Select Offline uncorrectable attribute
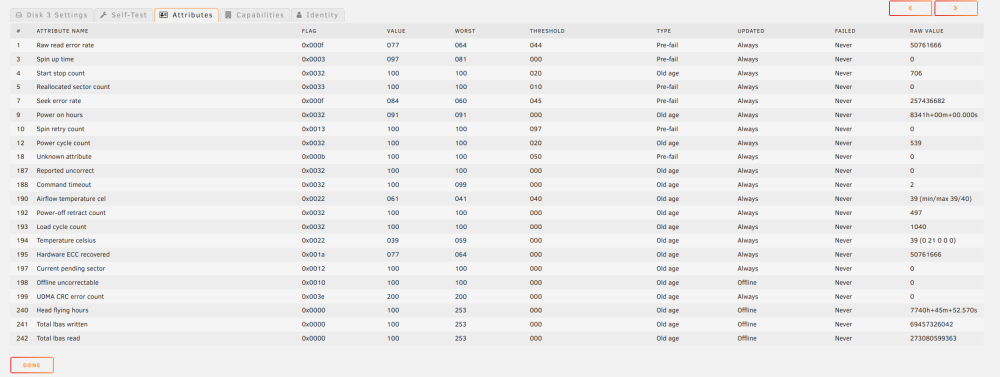1000x377 pixels. pos(68,283)
